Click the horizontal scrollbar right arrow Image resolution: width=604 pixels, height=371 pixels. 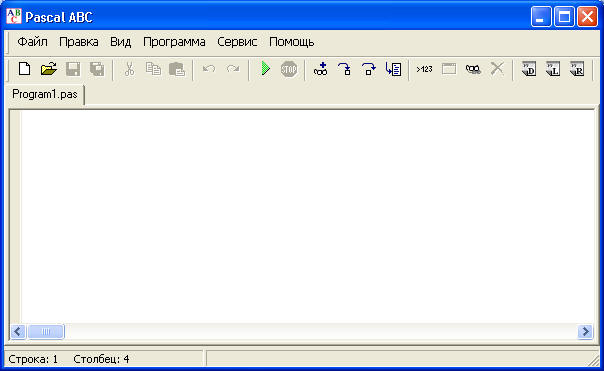pyautogui.click(x=585, y=331)
